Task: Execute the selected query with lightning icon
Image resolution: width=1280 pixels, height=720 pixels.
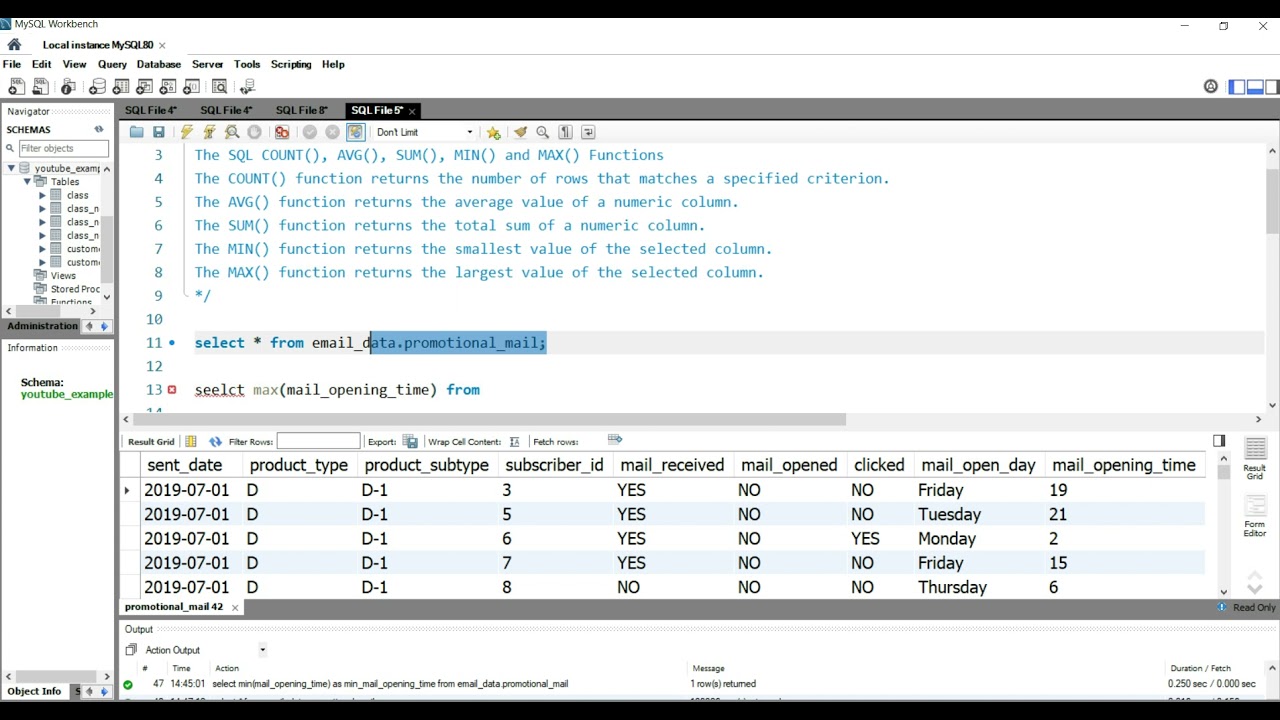Action: 186,132
